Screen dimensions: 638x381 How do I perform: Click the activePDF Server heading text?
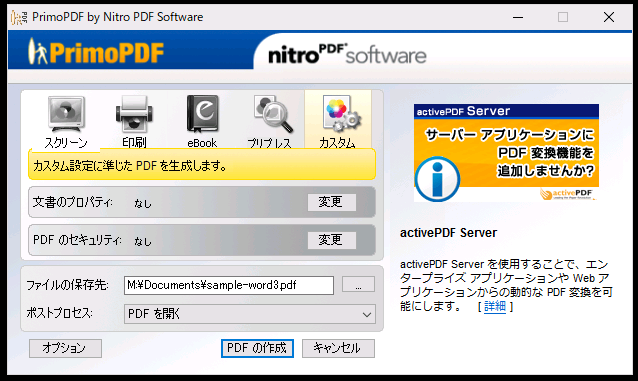[448, 233]
